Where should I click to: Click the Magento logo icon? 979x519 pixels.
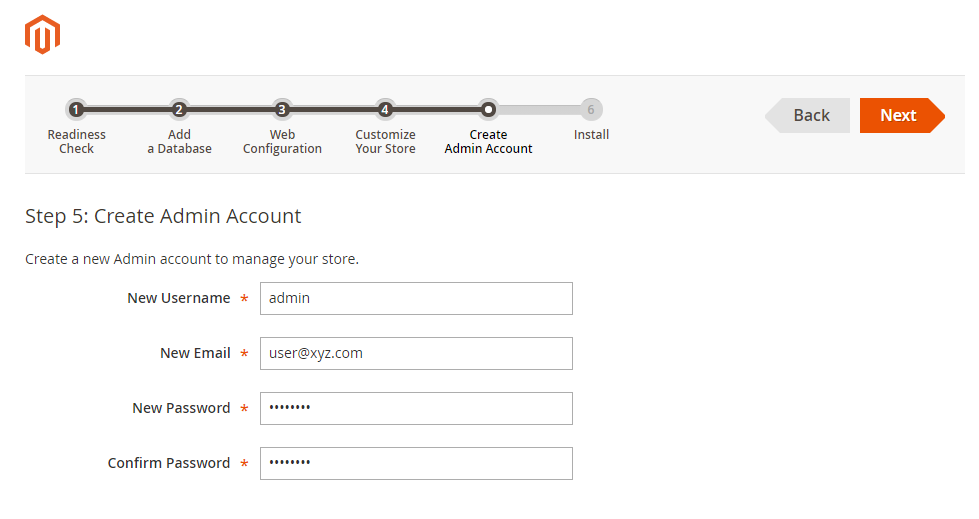pyautogui.click(x=42, y=35)
